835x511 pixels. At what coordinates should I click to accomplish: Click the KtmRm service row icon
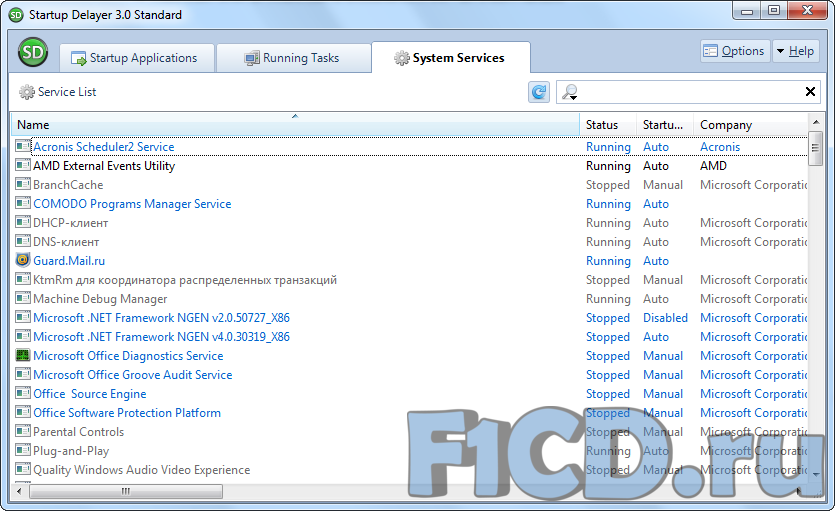coord(23,279)
